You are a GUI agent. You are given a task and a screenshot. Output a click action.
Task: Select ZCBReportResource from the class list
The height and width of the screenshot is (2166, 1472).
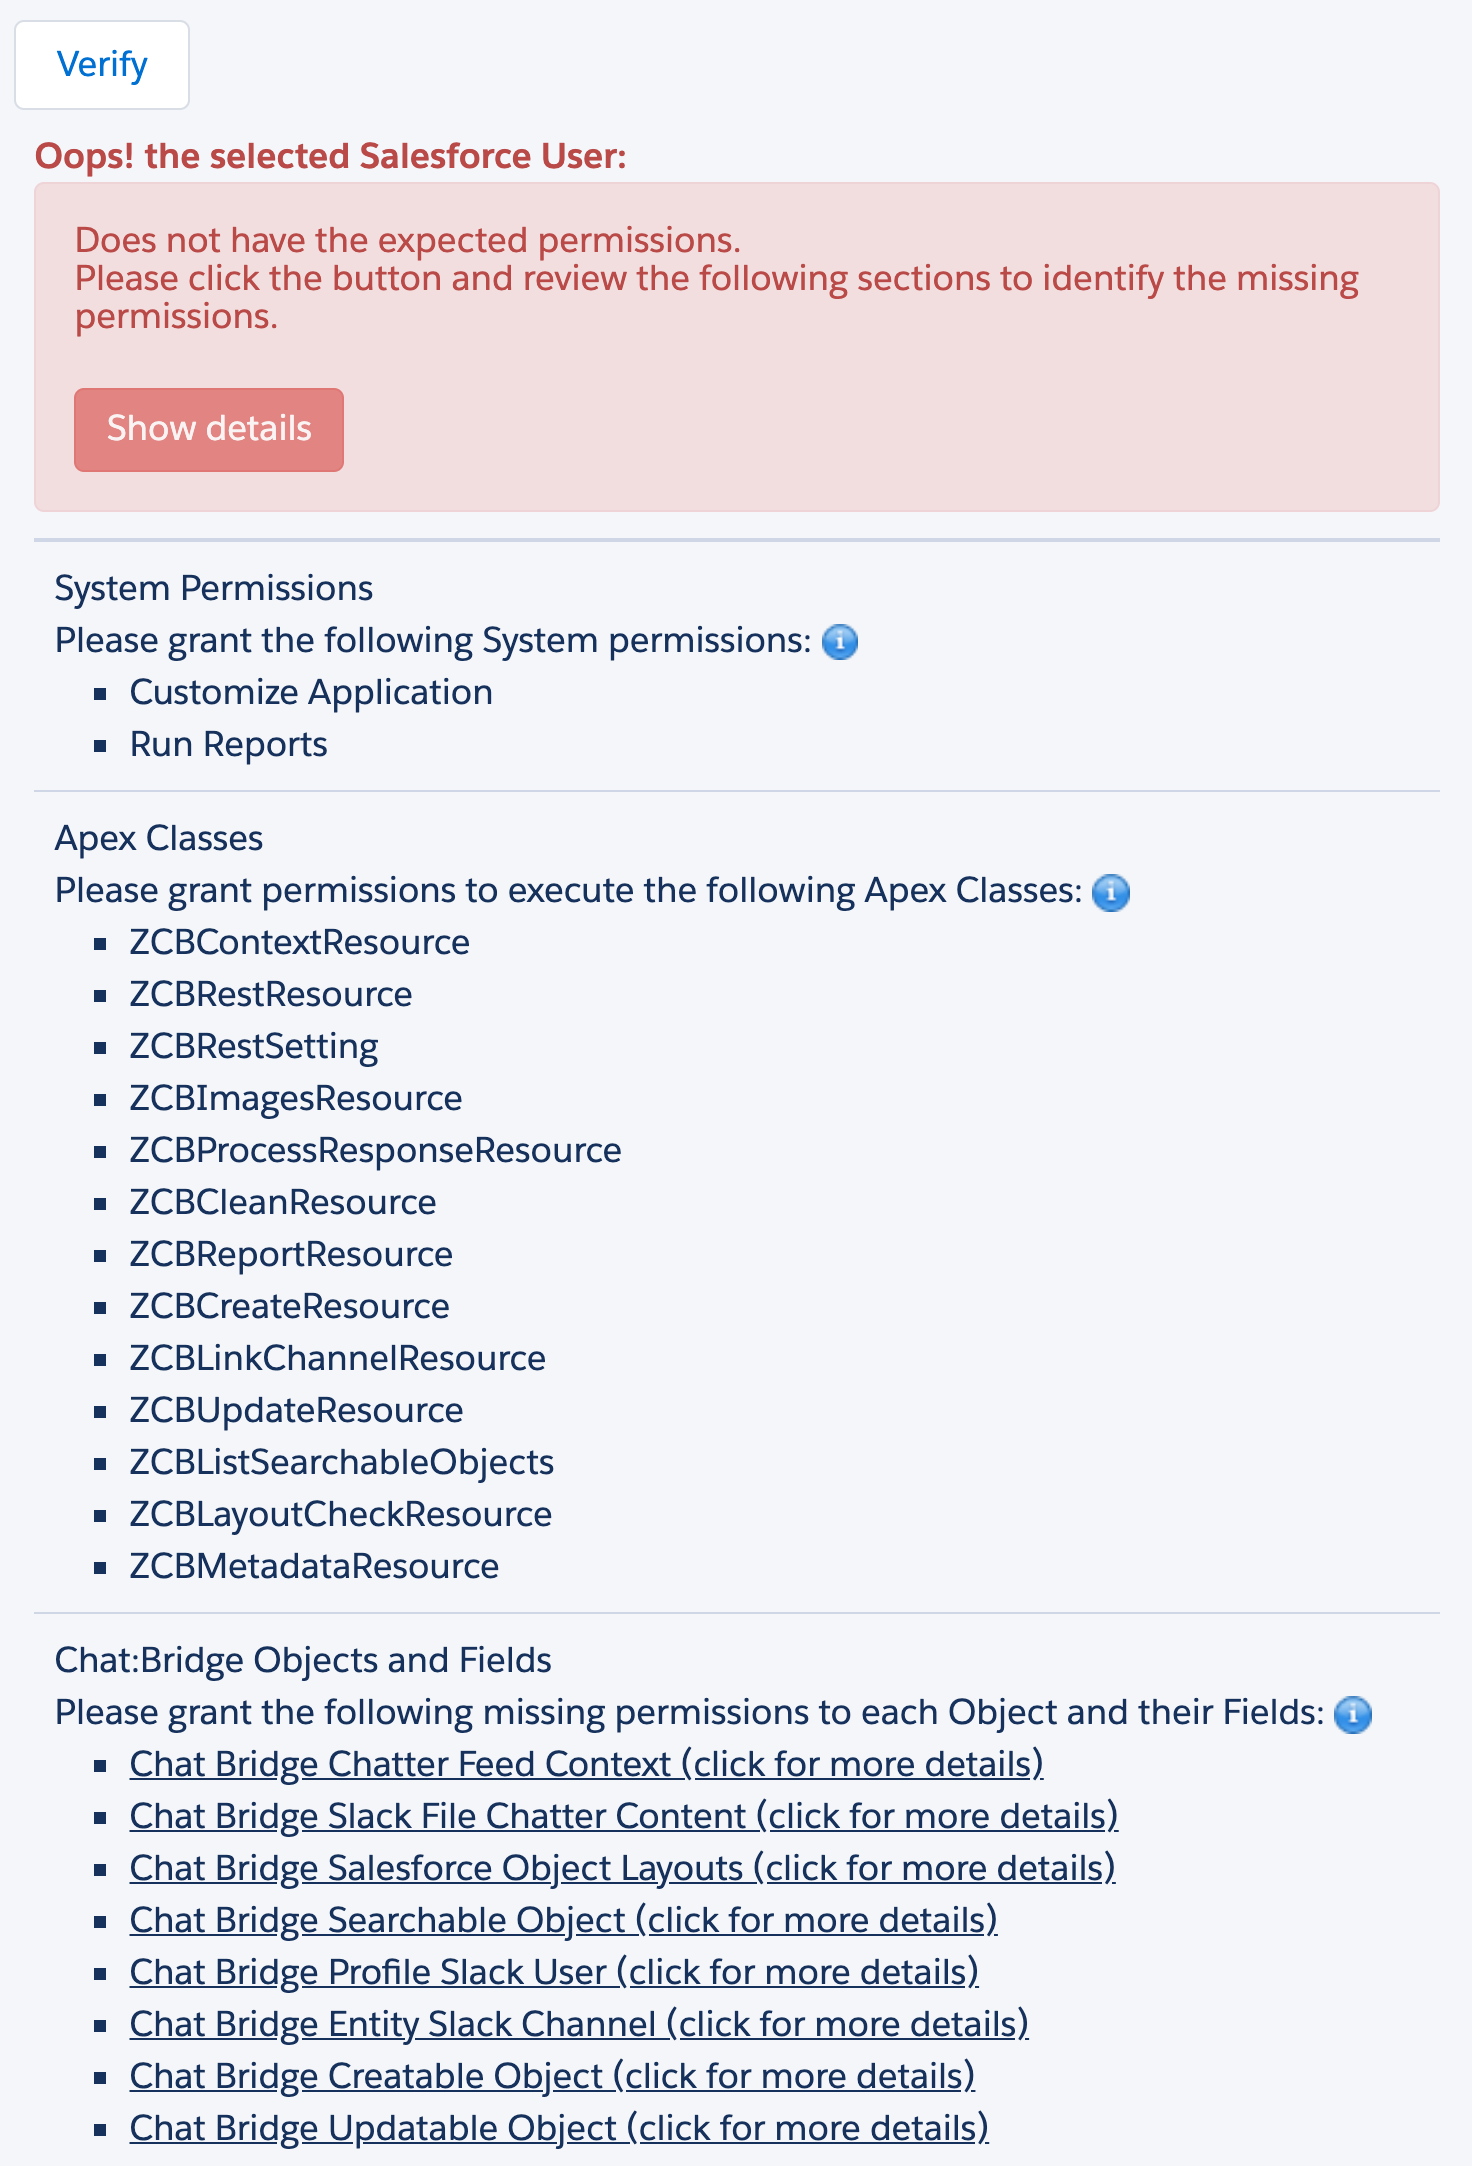tap(290, 1254)
